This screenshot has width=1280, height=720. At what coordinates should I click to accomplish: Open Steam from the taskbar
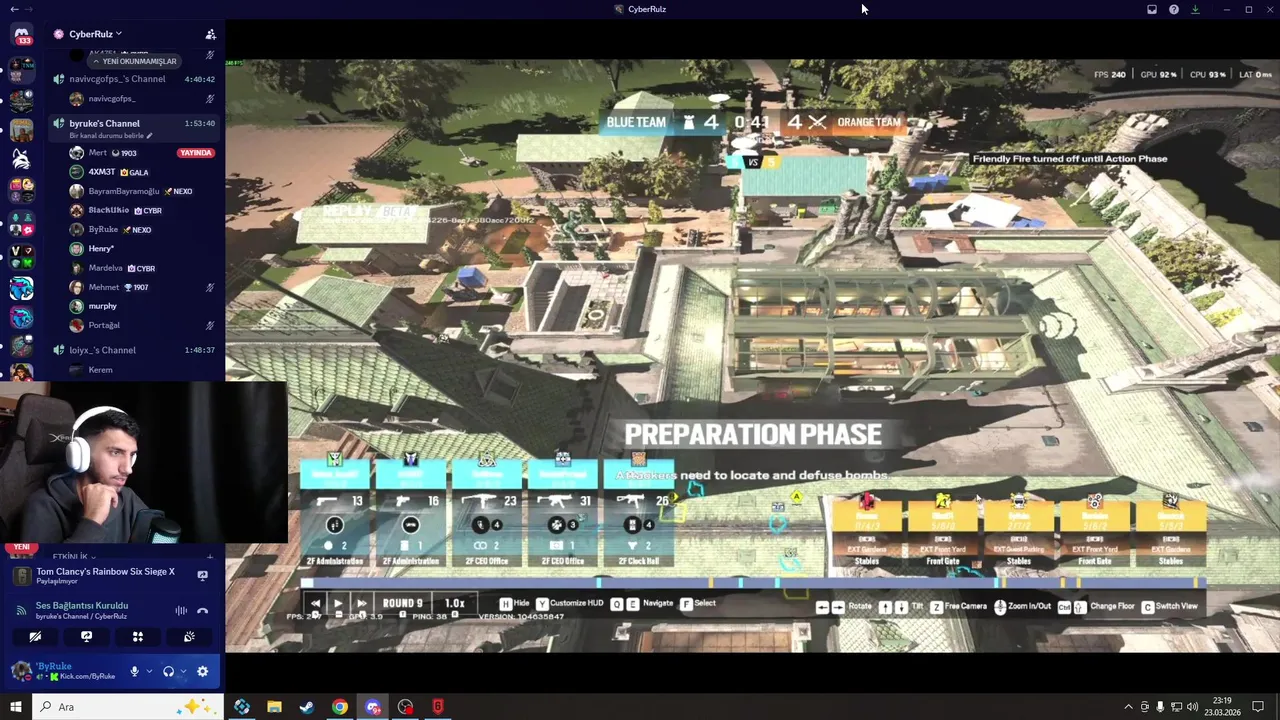click(x=307, y=707)
